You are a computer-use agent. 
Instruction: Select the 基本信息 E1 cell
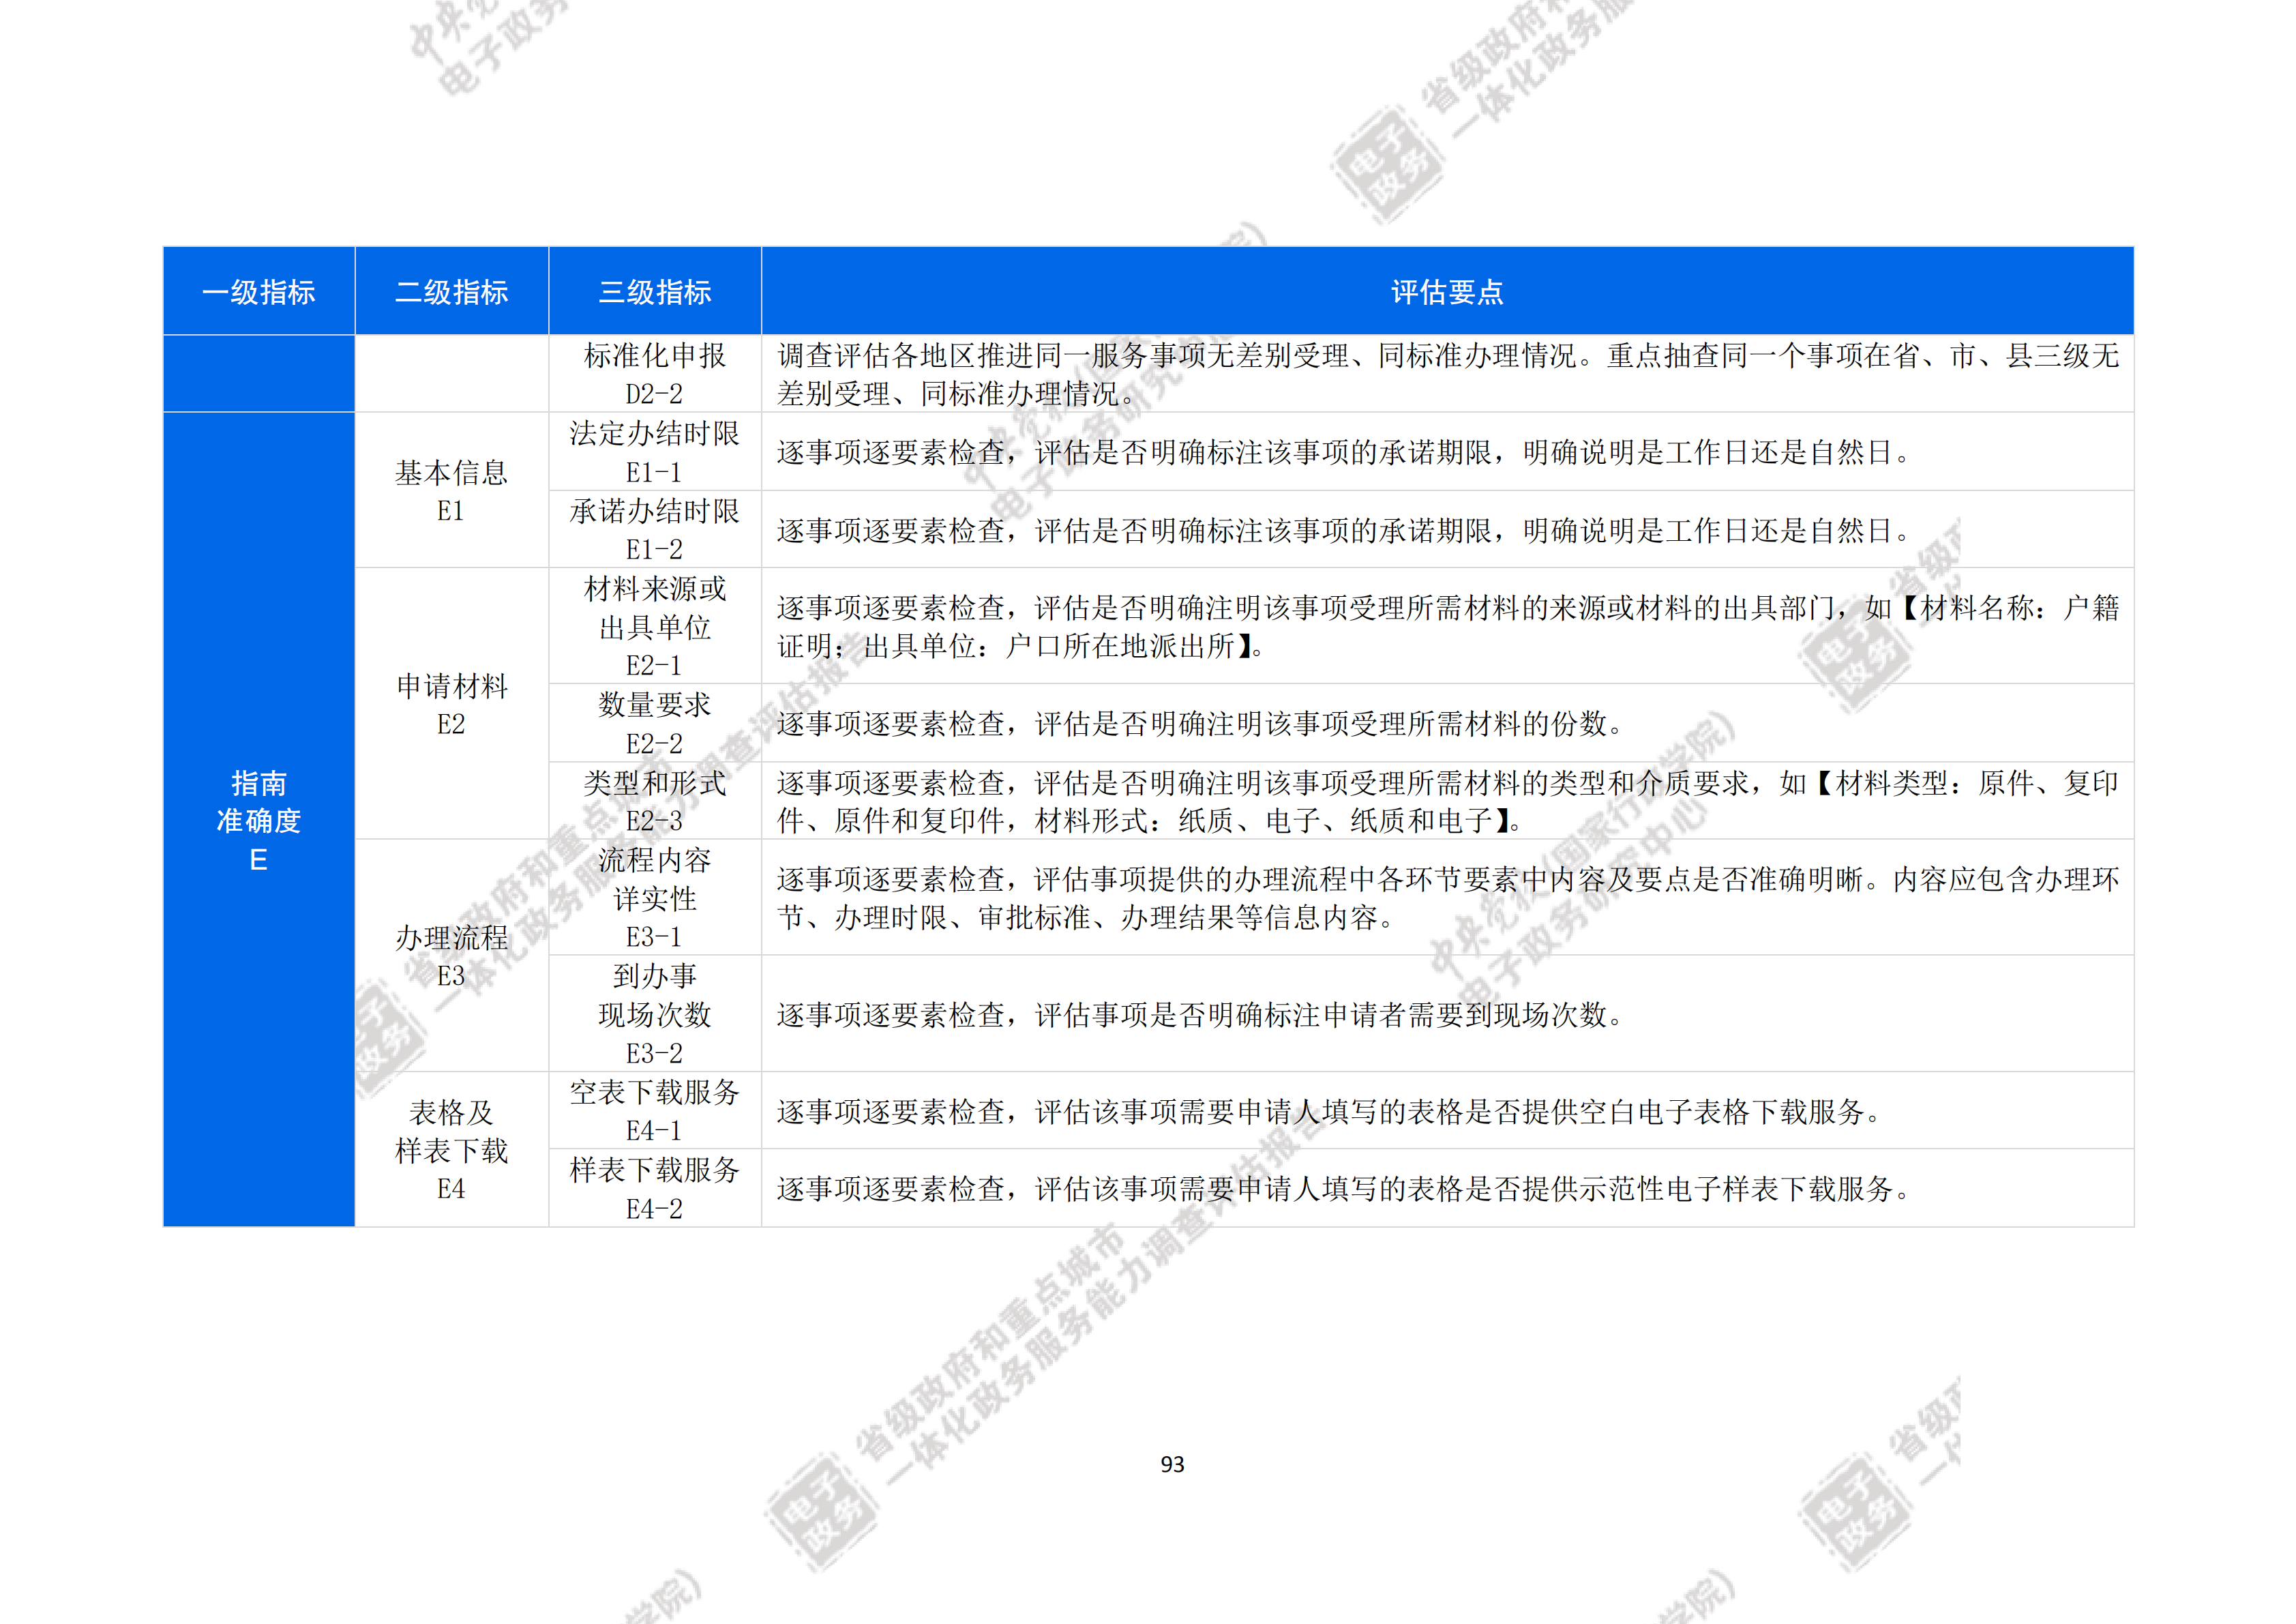[452, 491]
